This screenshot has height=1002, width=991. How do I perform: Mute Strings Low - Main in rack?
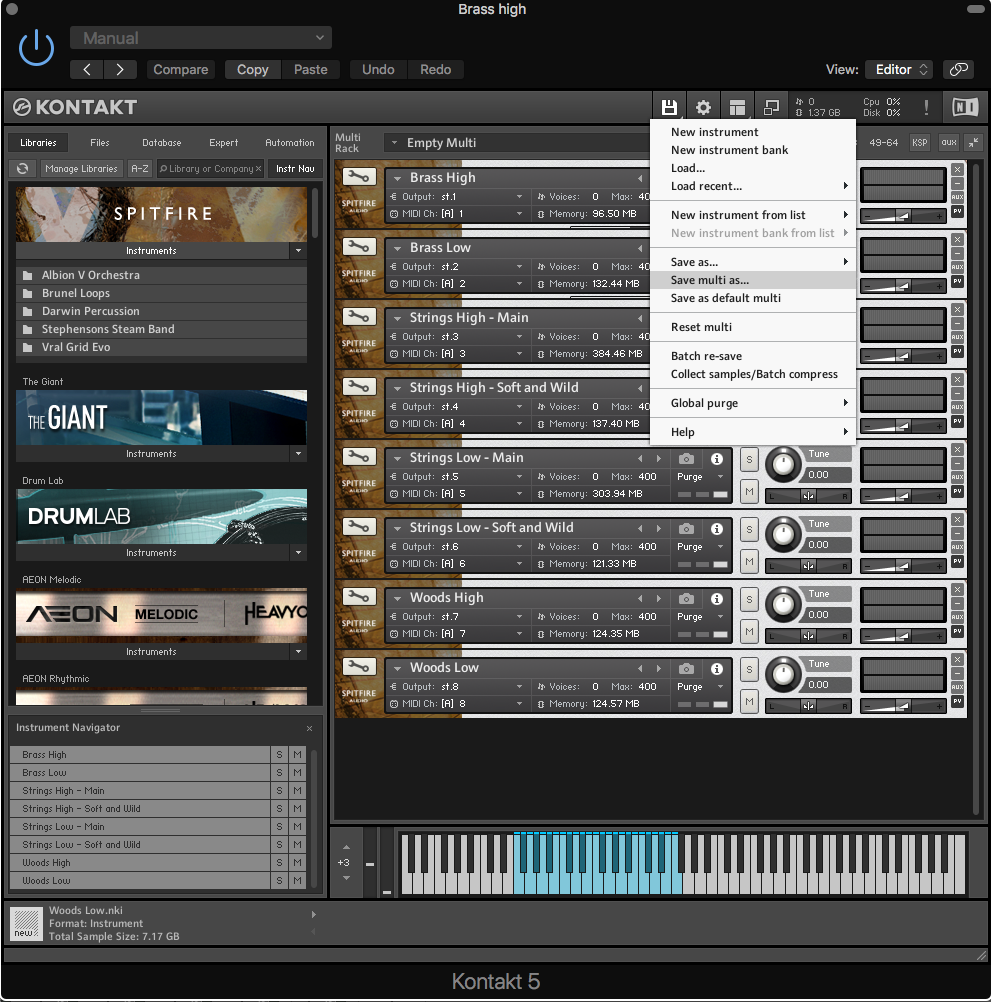pyautogui.click(x=749, y=491)
